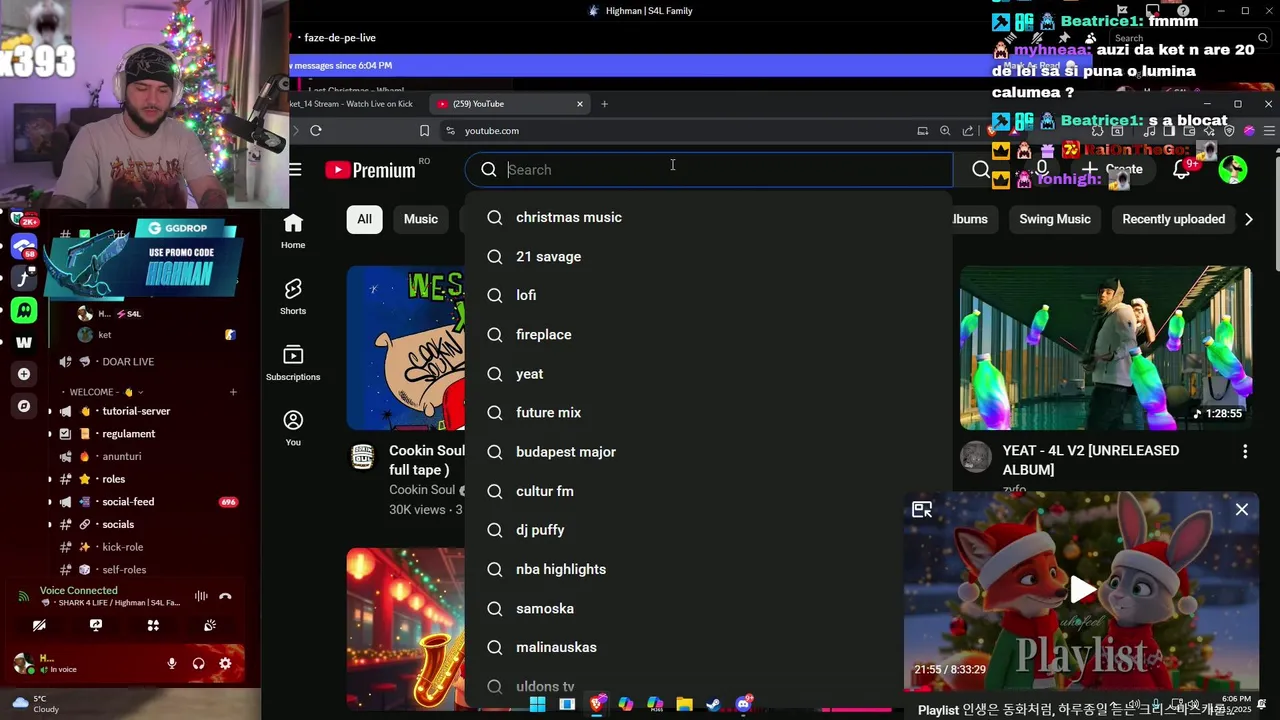Select the Recently uploaded filter chip
The image size is (1280, 720).
1173,219
